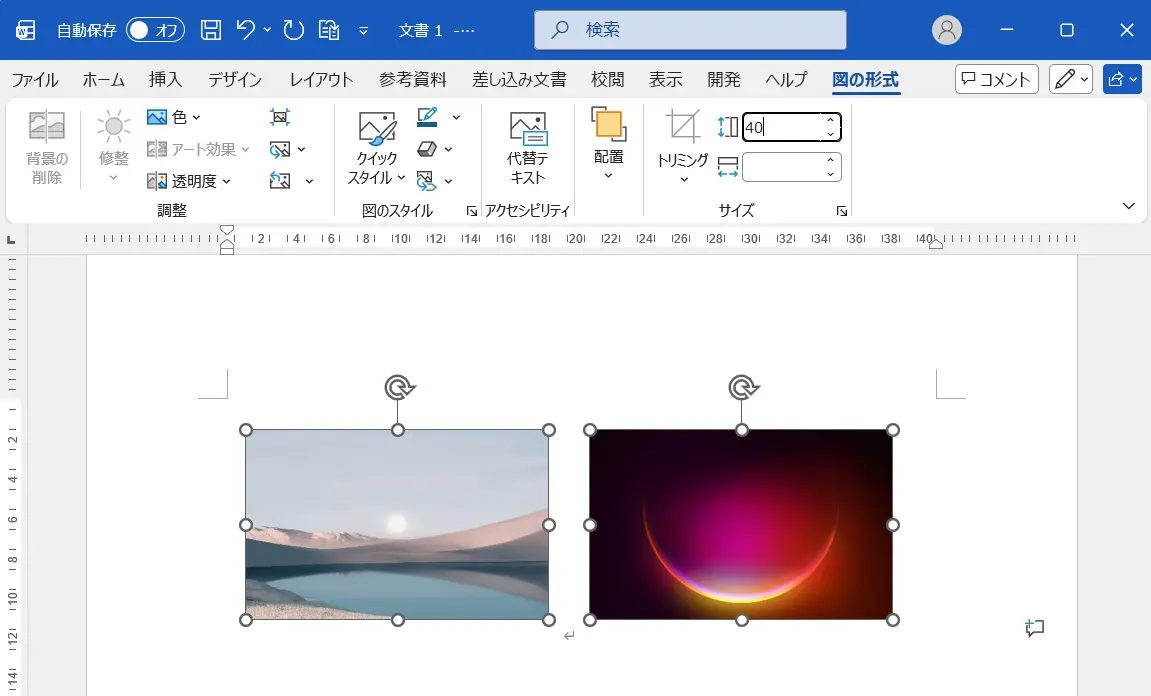Image resolution: width=1151 pixels, height=696 pixels.
Task: Switch to the Insert (挿入) tab
Action: [x=165, y=79]
